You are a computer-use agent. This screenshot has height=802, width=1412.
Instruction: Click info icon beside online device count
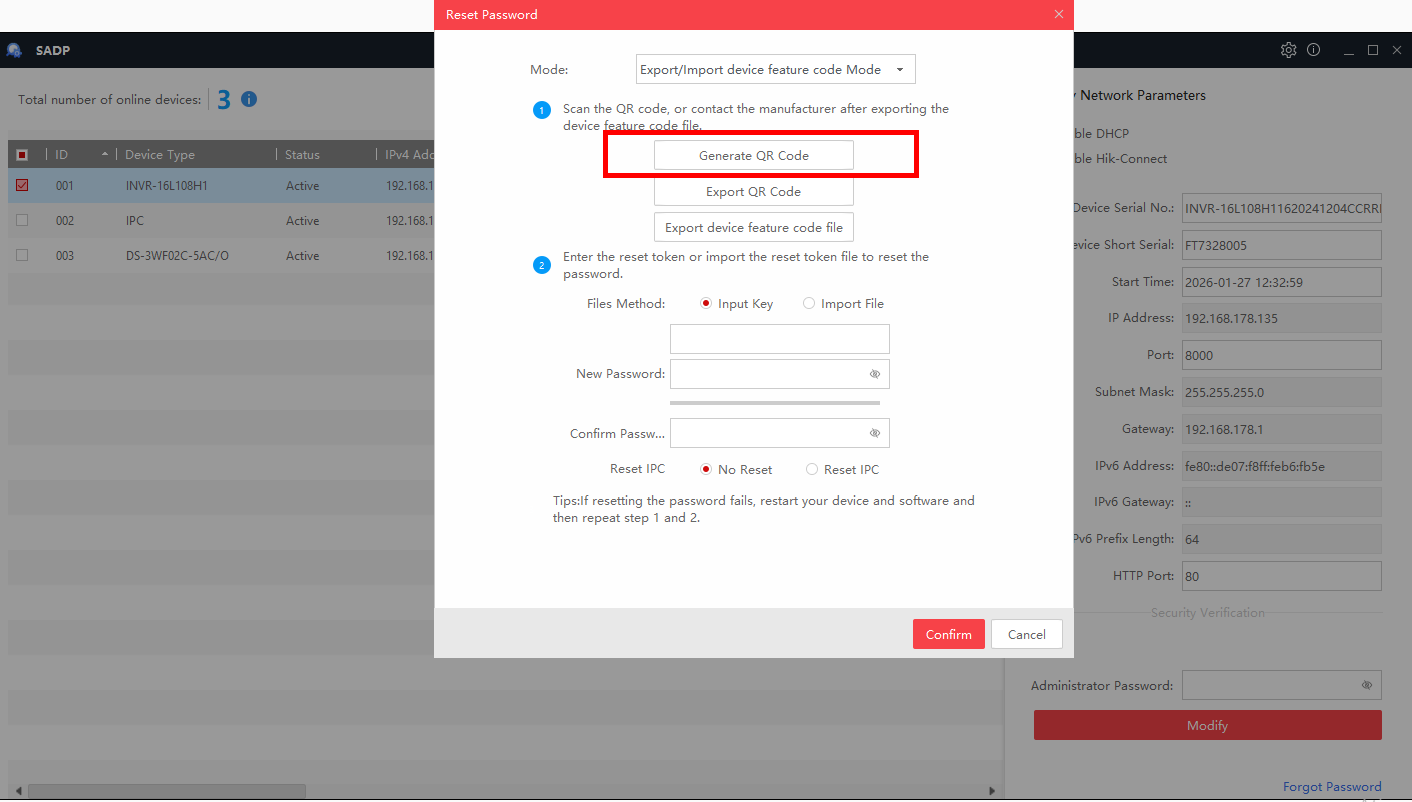249,99
